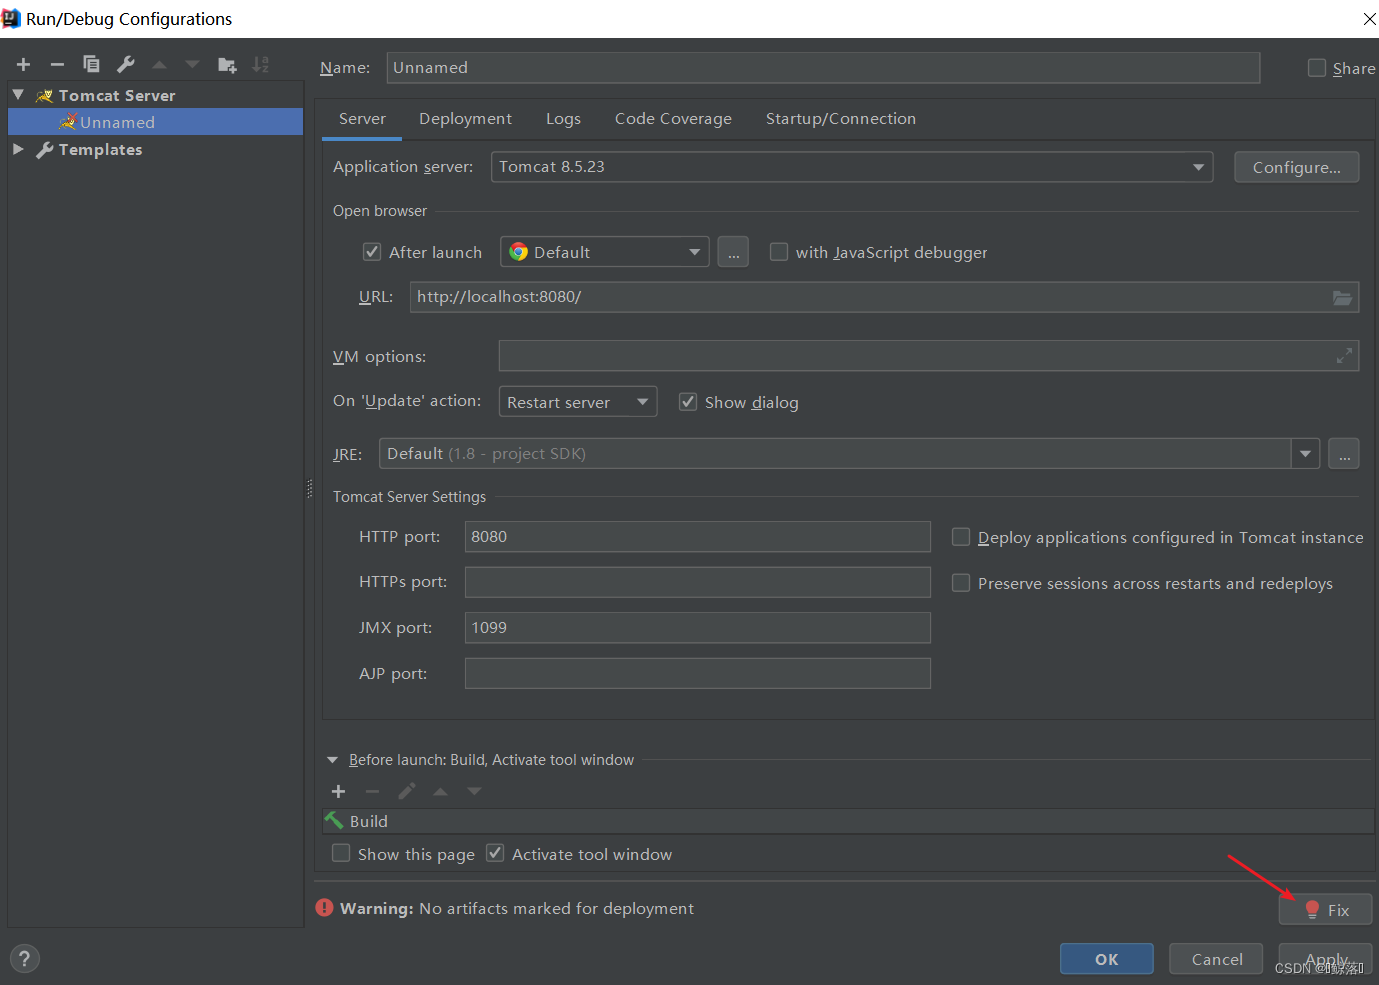Move before-launch task up arrow
The image size is (1379, 985).
coord(441,792)
